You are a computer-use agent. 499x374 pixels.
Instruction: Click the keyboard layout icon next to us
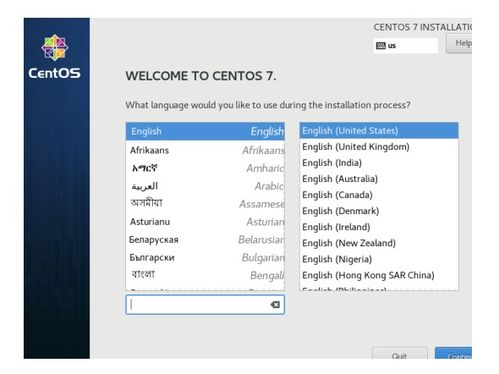[380, 46]
